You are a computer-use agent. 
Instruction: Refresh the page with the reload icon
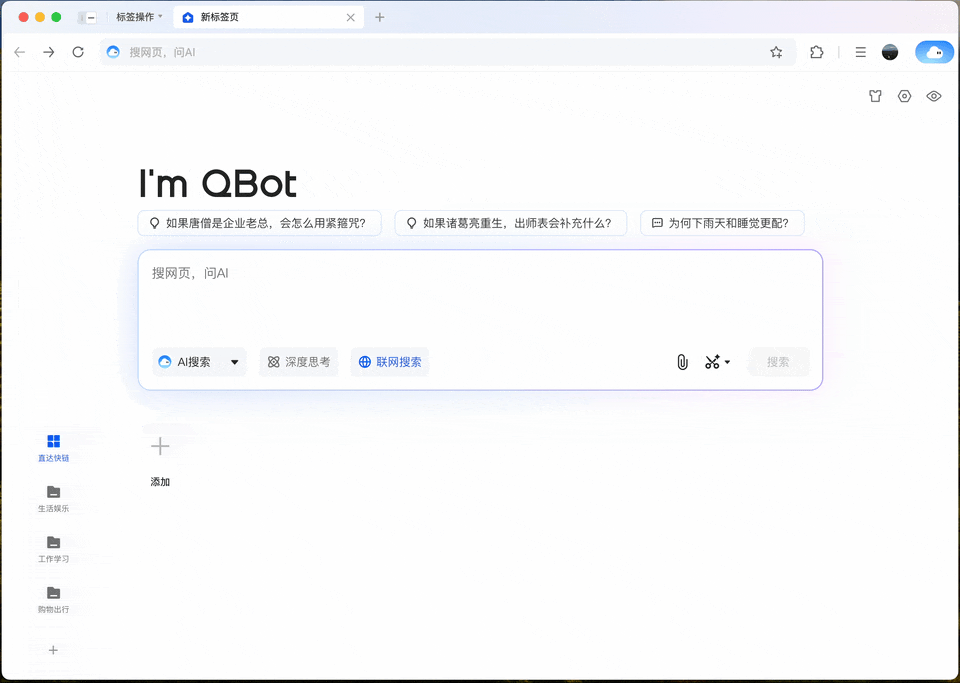click(78, 52)
